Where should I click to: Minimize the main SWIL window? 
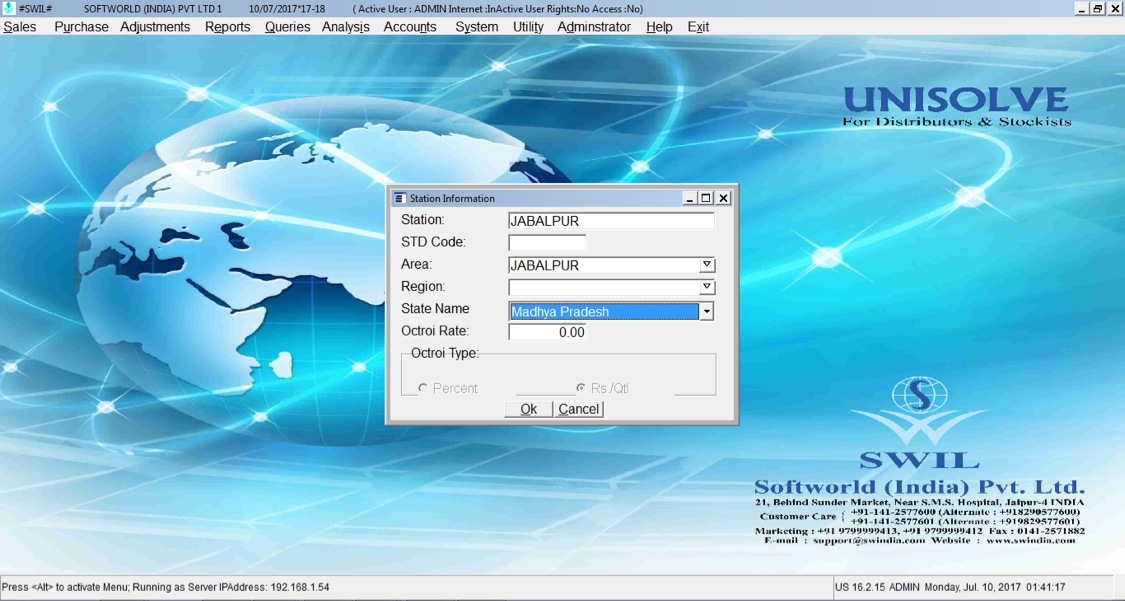(1082, 9)
